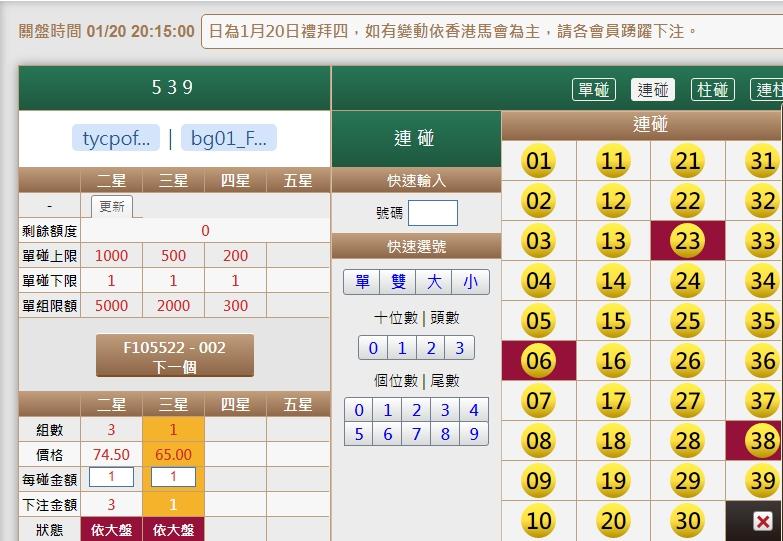Click F105522 - 002 下一個 button
Screen dimensions: 783x541
click(175, 356)
